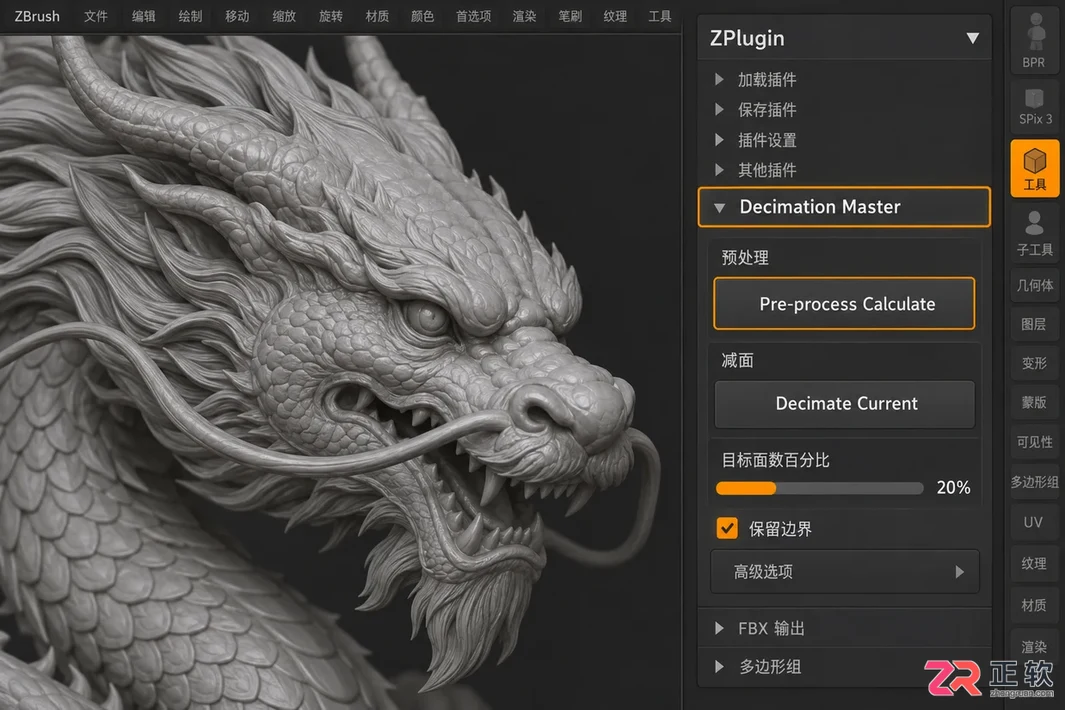Image resolution: width=1065 pixels, height=710 pixels.
Task: Open the ZBrush menu
Action: pos(37,16)
